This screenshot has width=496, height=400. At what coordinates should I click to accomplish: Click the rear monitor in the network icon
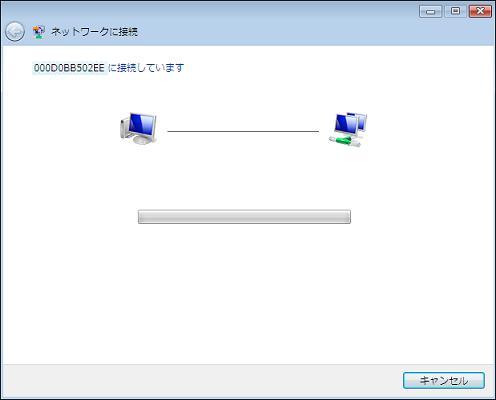point(361,120)
